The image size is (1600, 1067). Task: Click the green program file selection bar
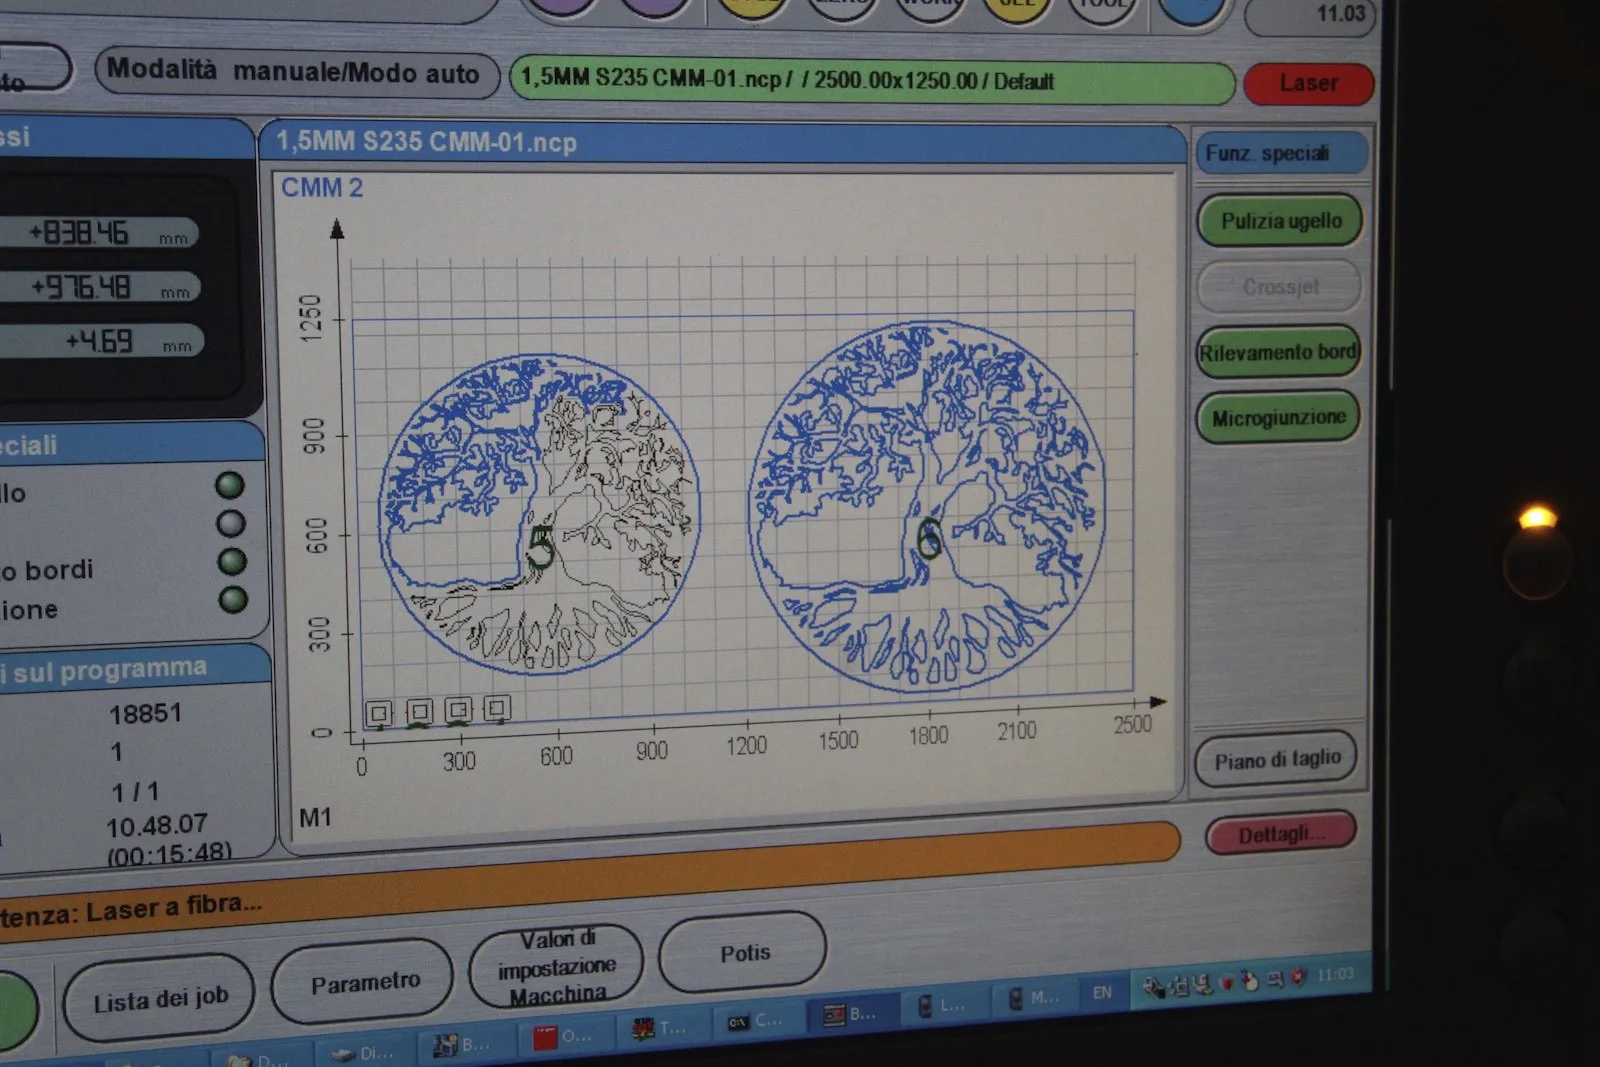point(870,81)
